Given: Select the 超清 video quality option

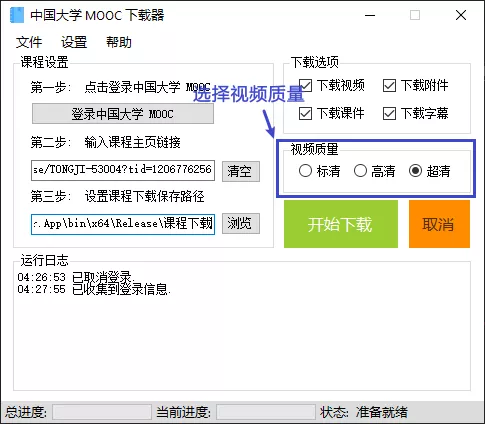Looking at the screenshot, I should point(415,171).
